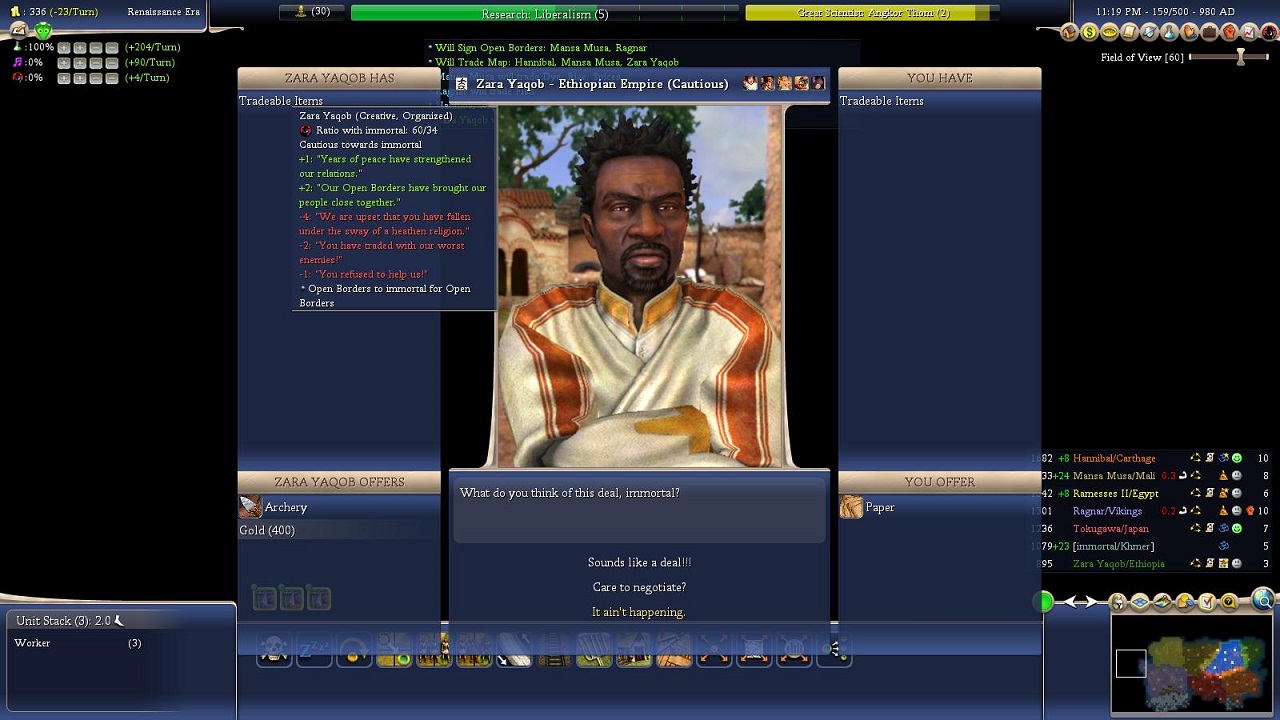Select Gold (400) in Zara Yaqob offers
Screen dimensions: 1280x720
[x=267, y=530]
